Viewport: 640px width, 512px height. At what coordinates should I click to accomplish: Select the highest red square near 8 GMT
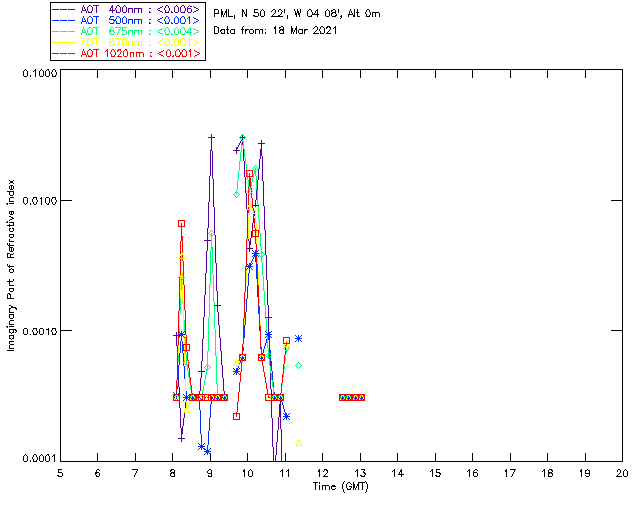181,224
